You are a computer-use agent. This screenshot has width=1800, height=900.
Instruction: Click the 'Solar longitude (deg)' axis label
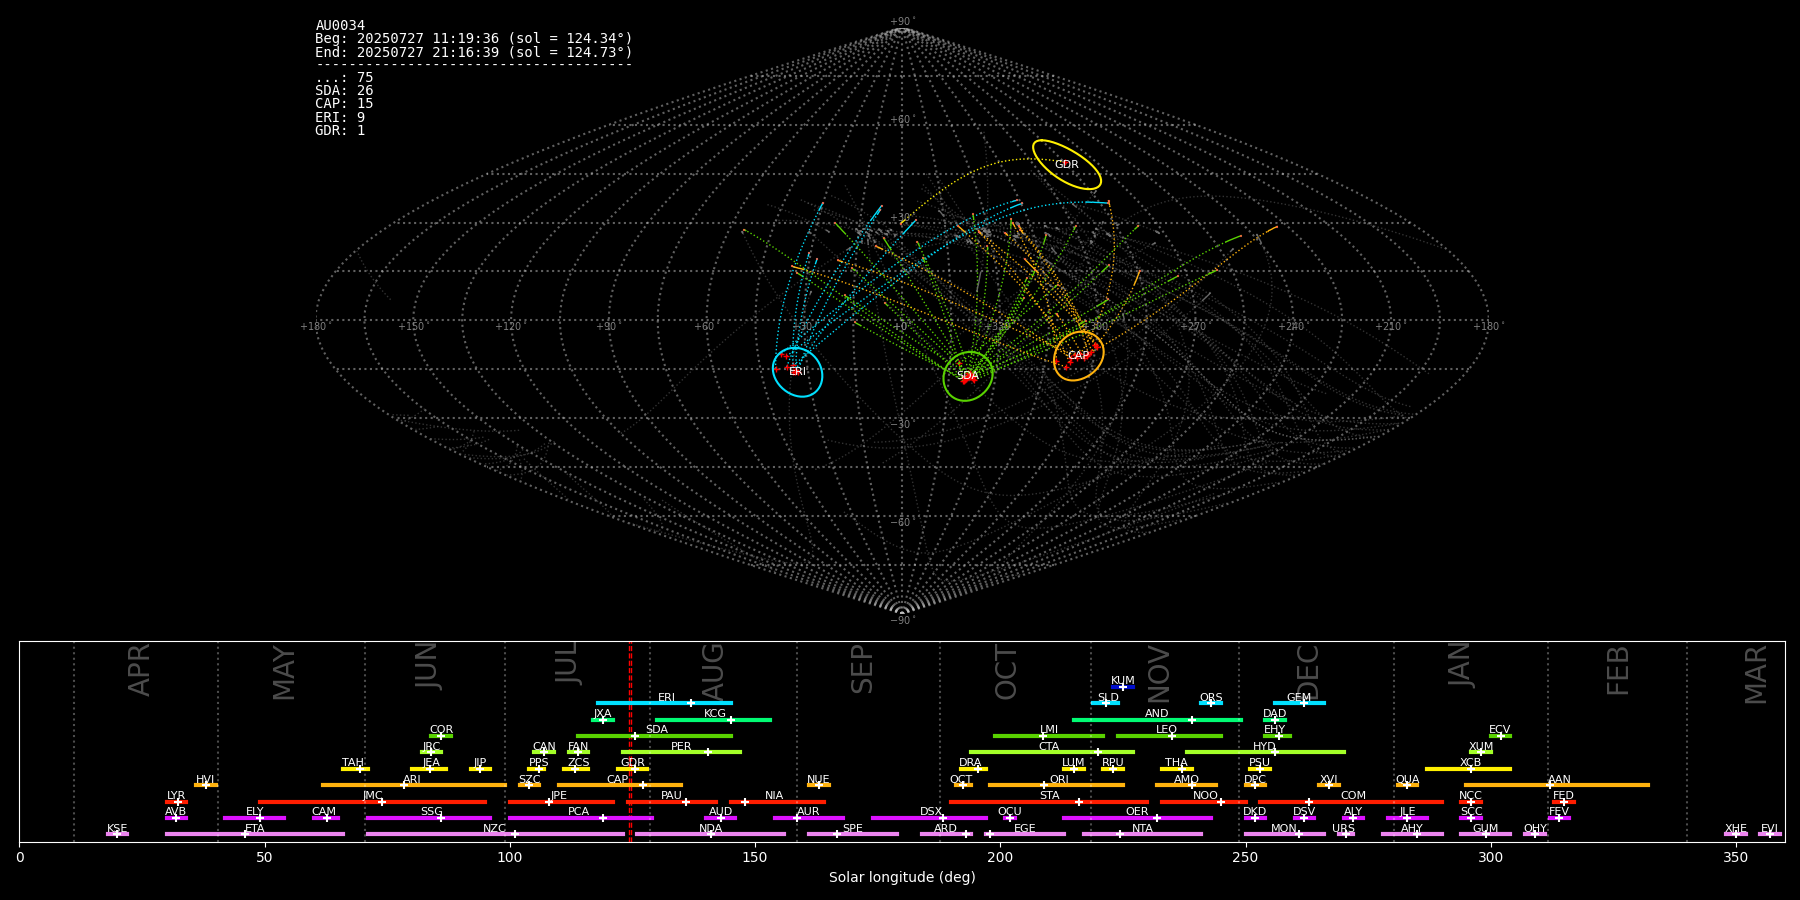[x=902, y=878]
